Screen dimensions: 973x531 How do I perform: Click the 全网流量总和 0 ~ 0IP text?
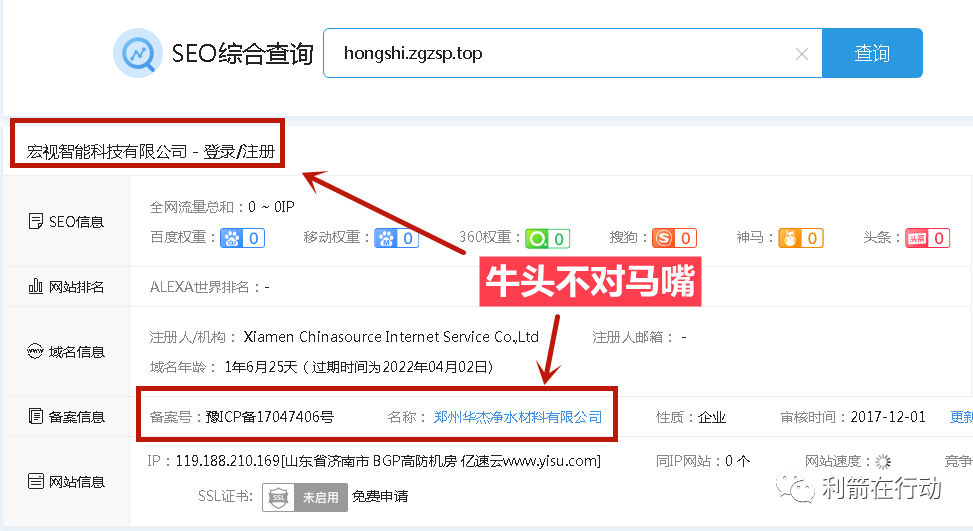[222, 207]
